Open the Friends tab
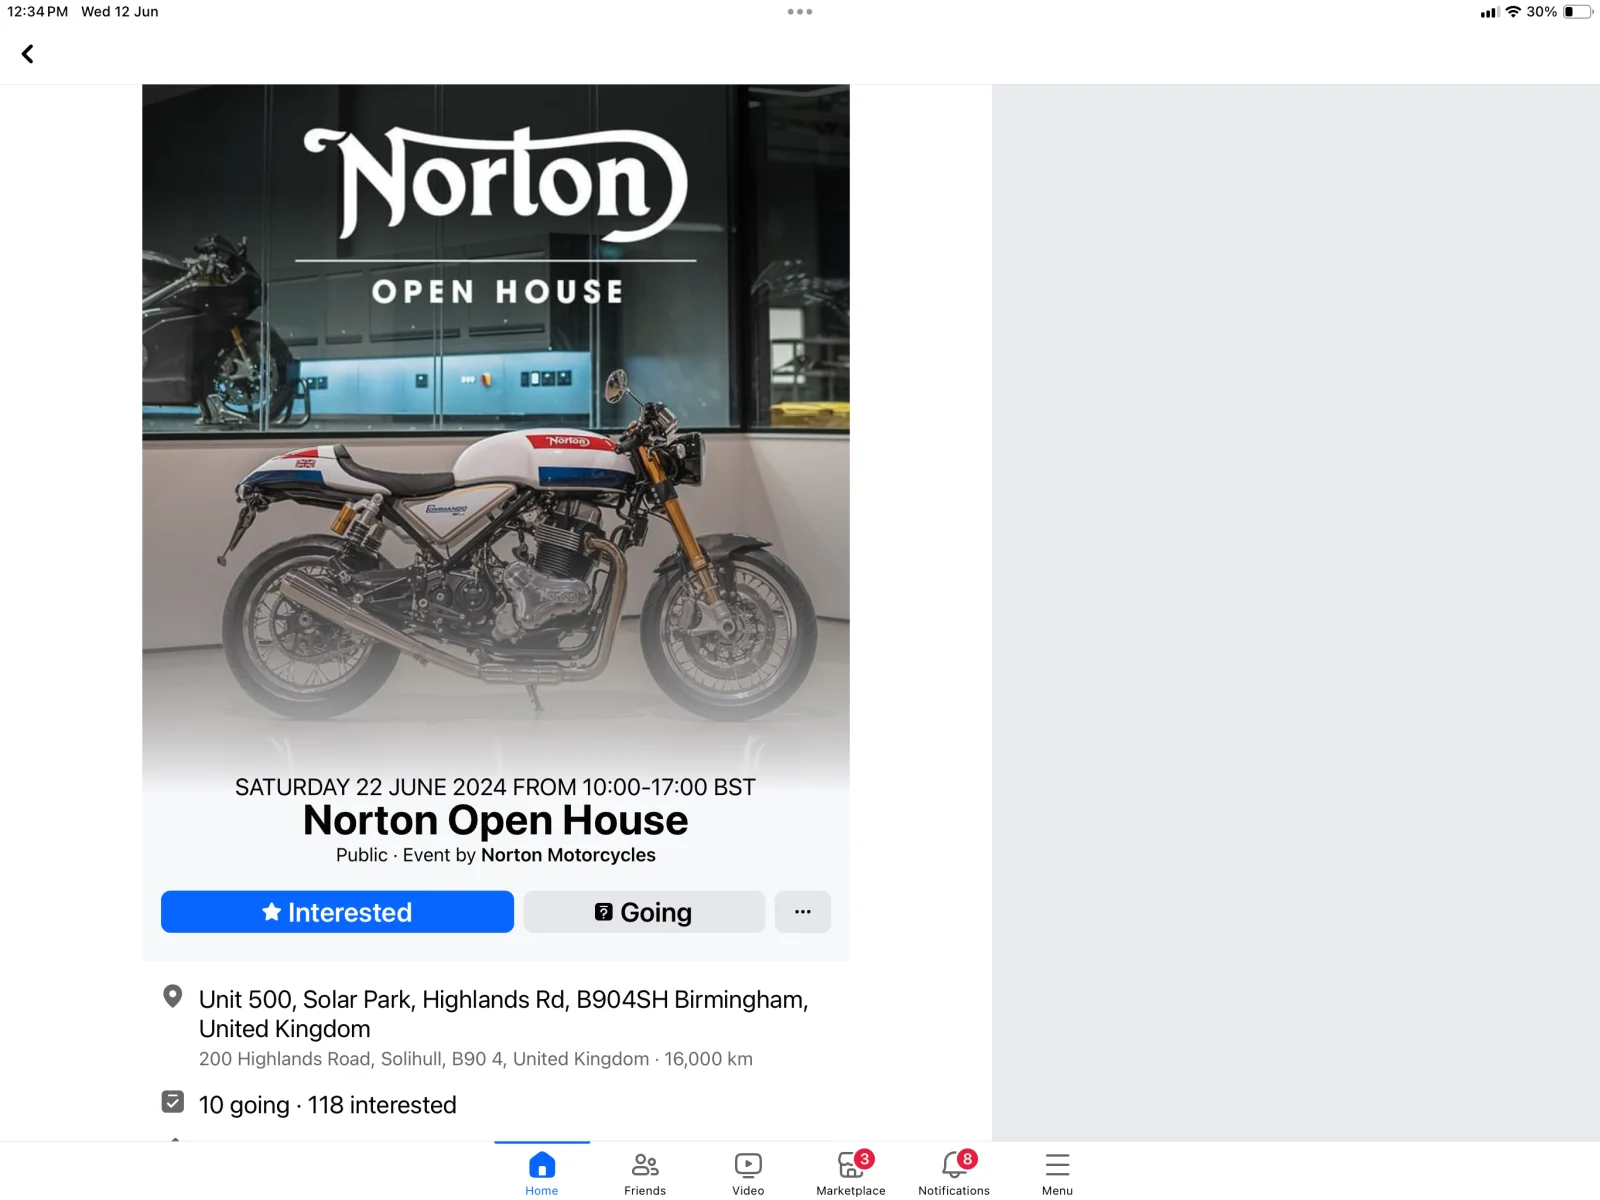The height and width of the screenshot is (1200, 1600). tap(645, 1172)
